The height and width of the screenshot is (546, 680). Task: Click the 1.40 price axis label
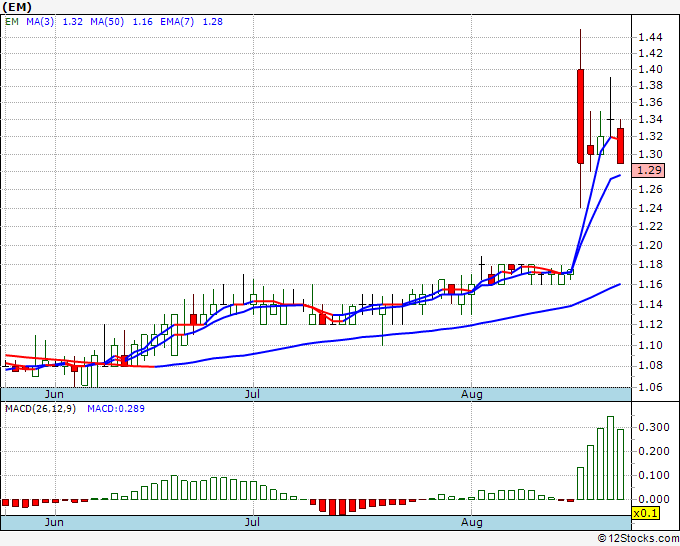point(651,69)
